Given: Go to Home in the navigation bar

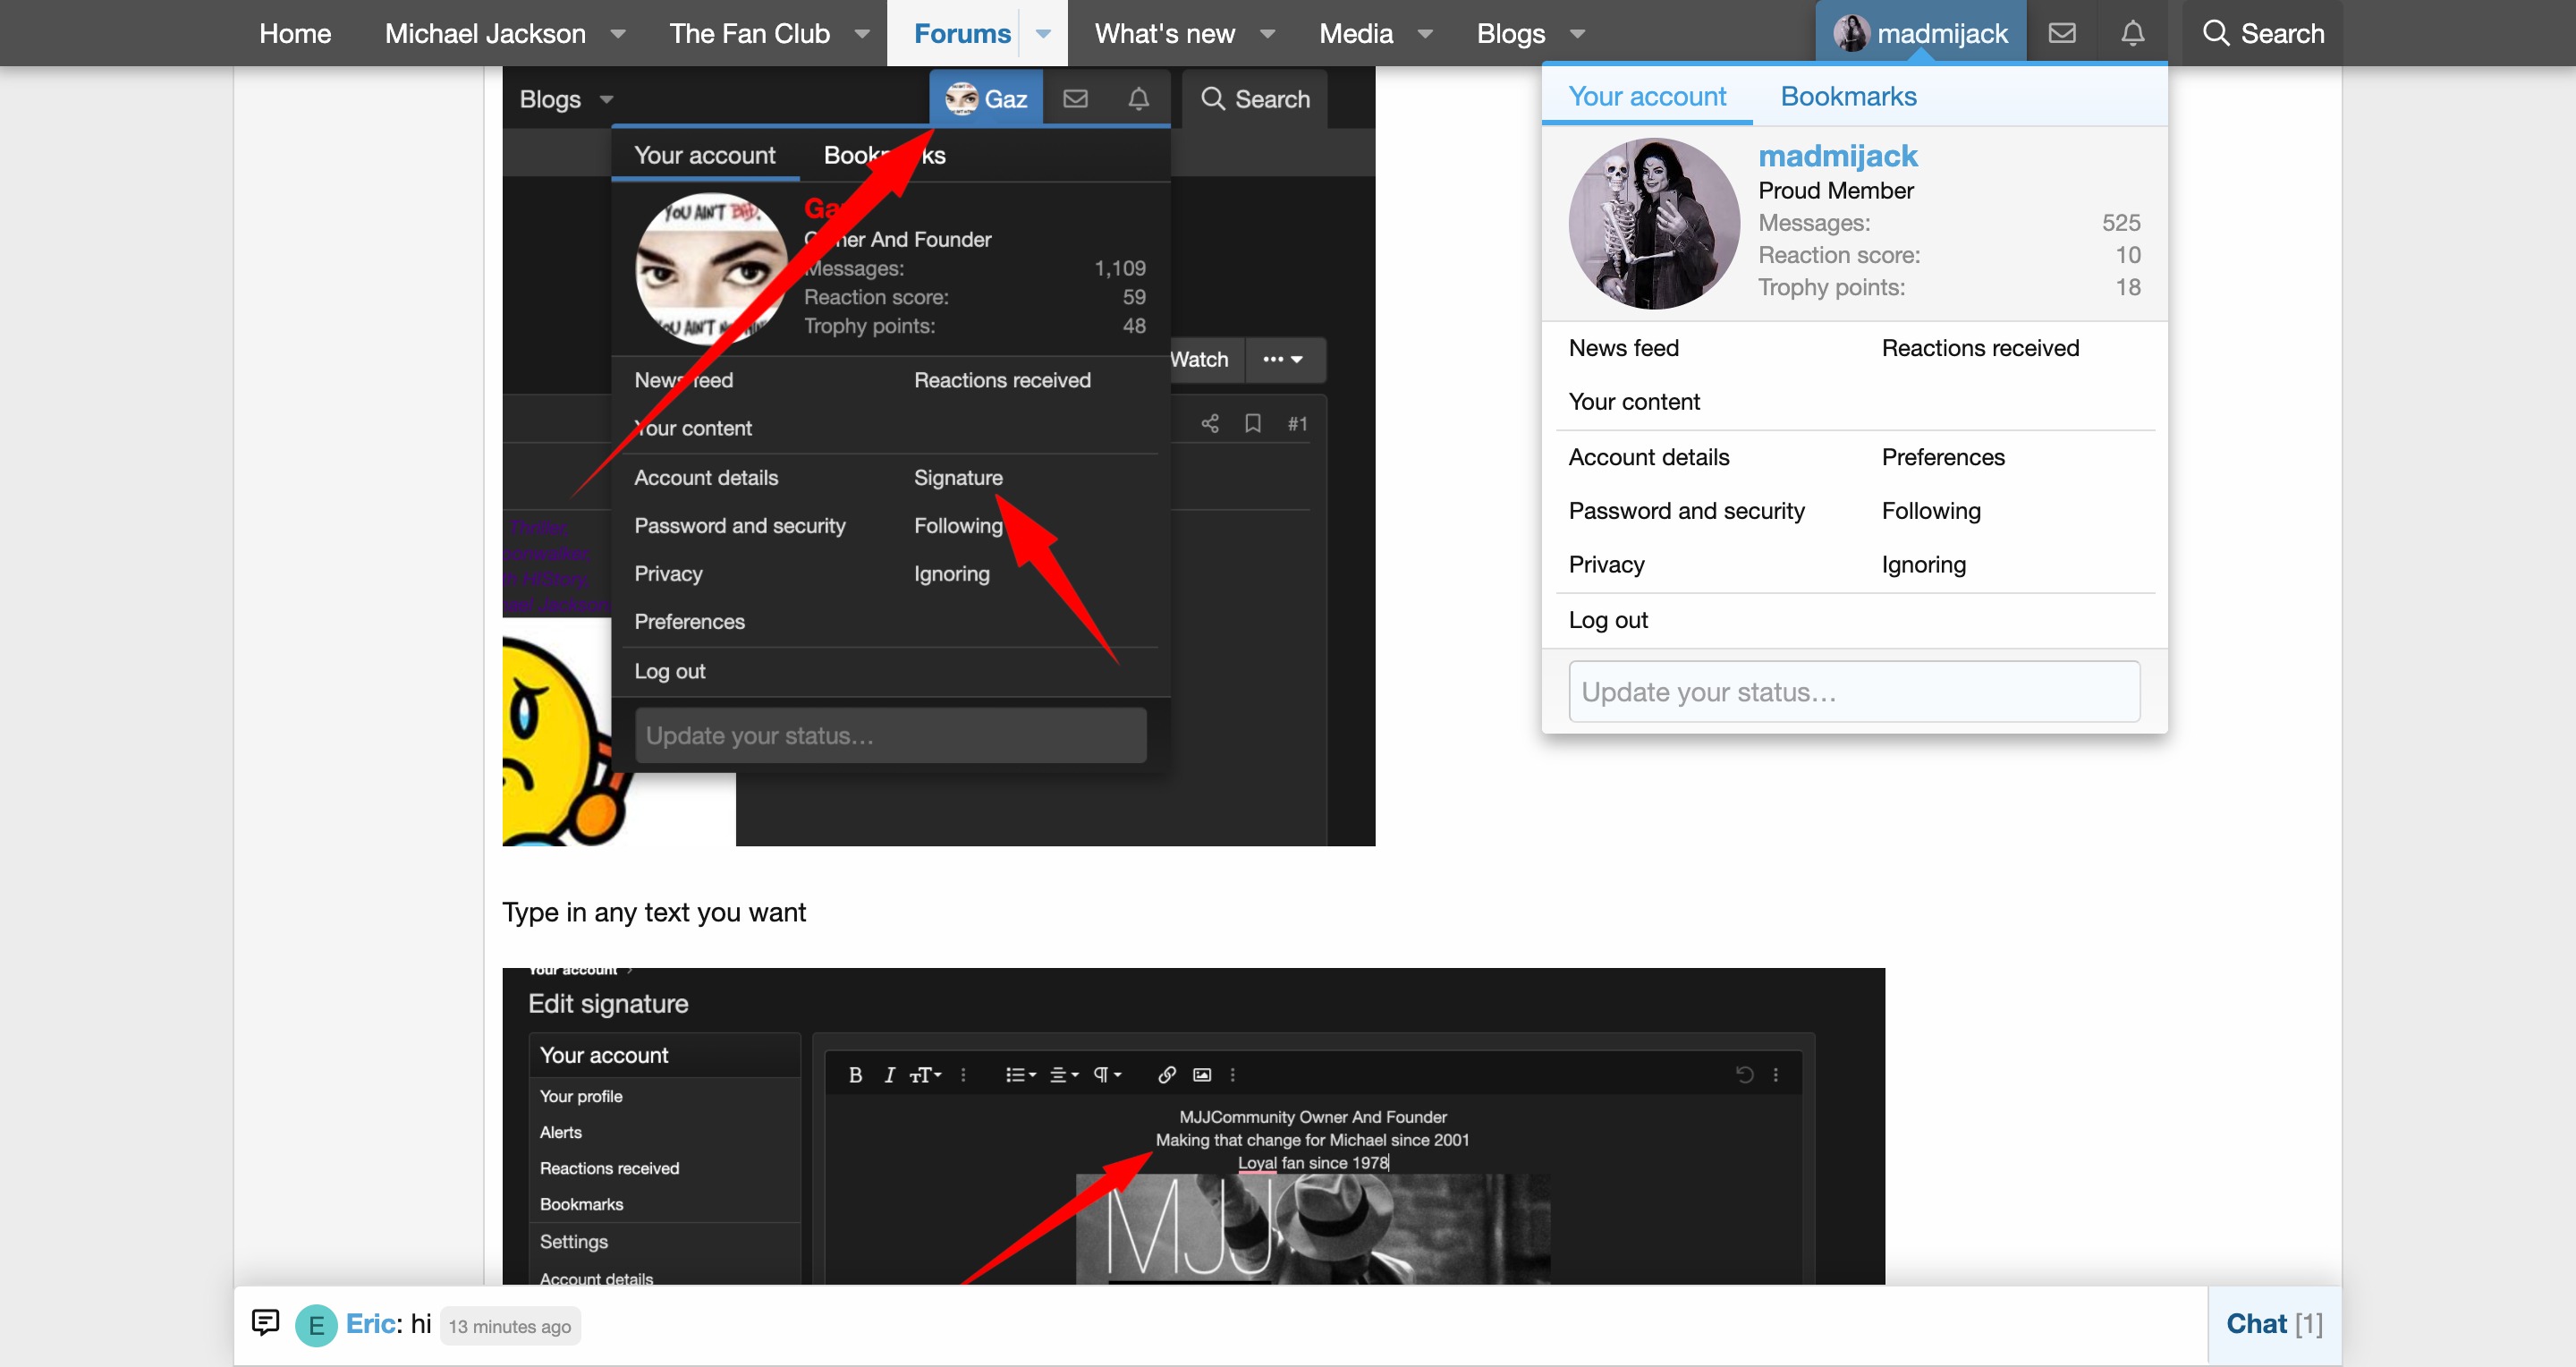Looking at the screenshot, I should (295, 33).
